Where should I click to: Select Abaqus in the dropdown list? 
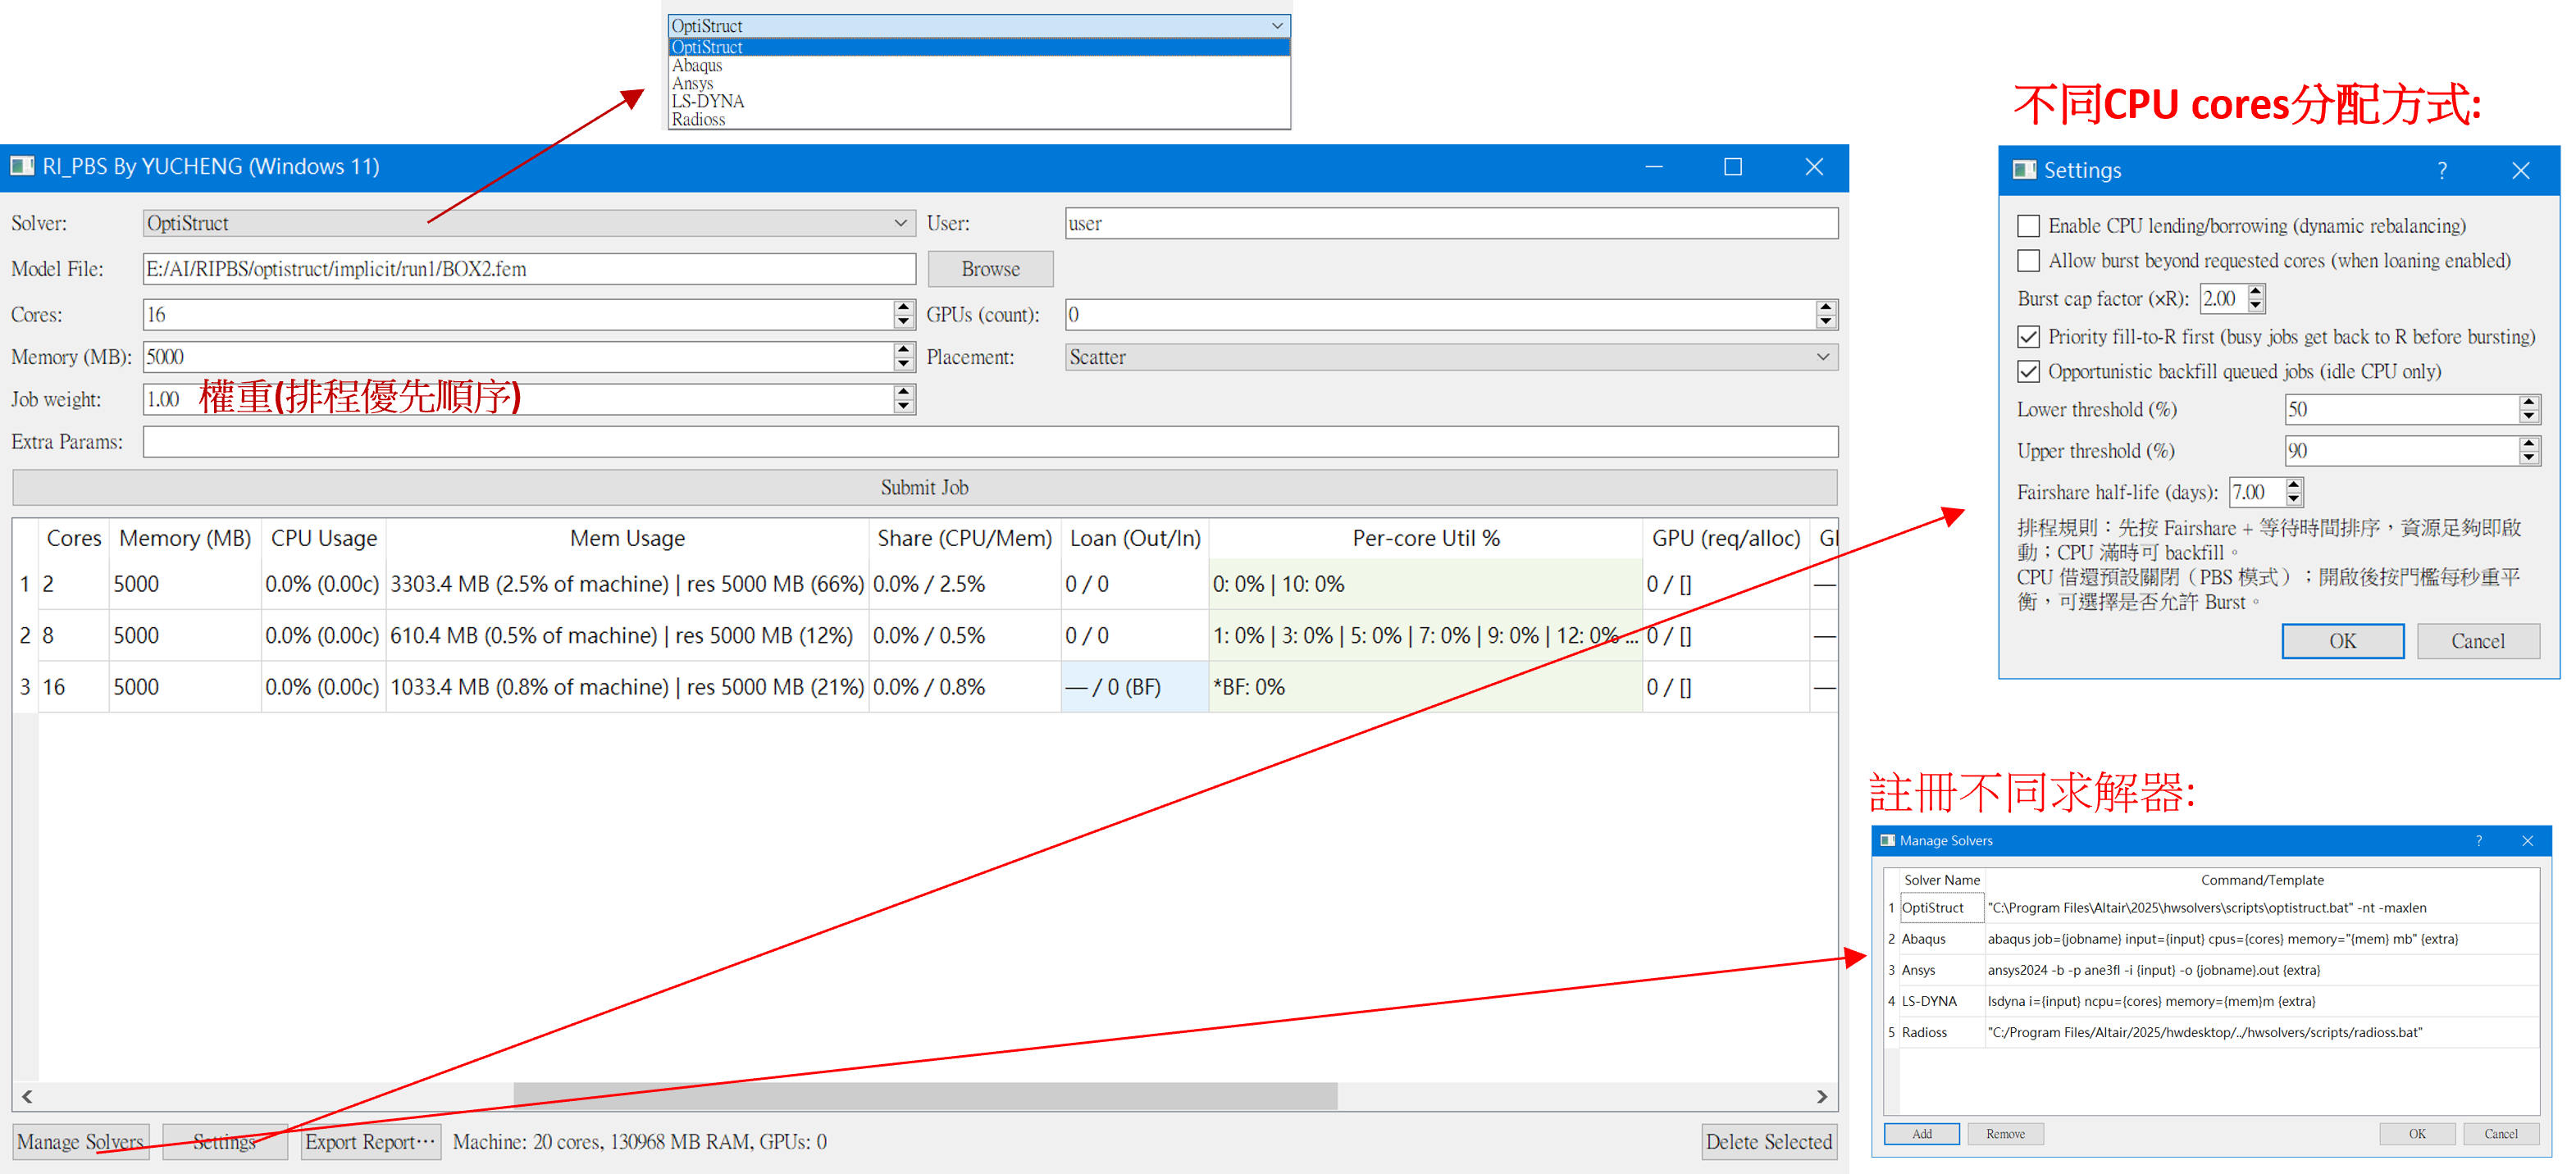[x=697, y=65]
